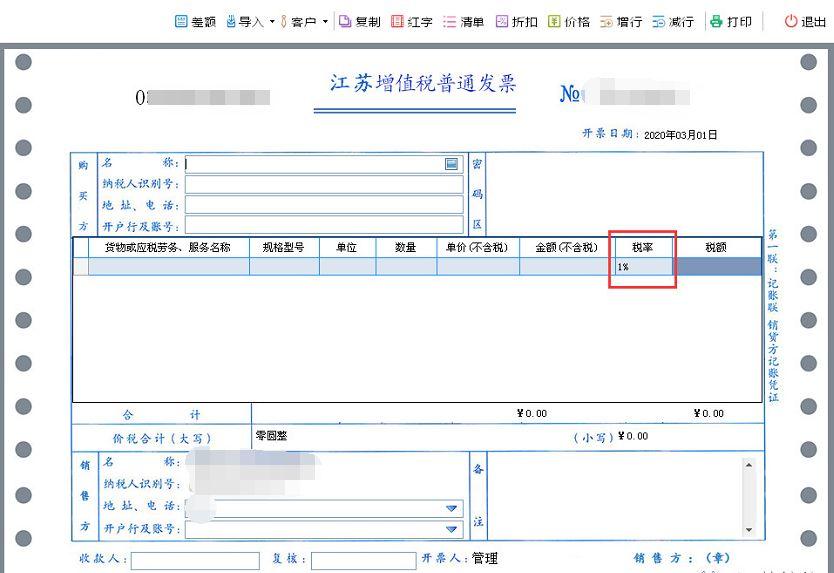The width and height of the screenshot is (834, 573).
Task: Exit using the 退出 button
Action: pos(805,21)
